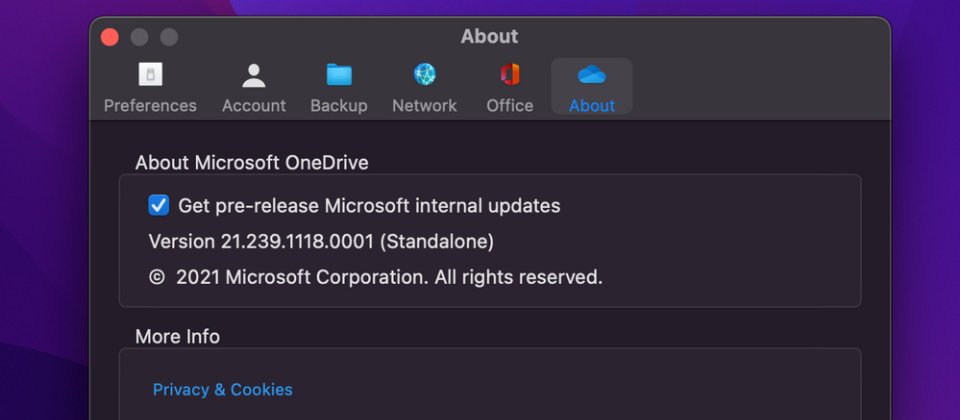Open the Office tab label
This screenshot has width=960, height=420.
tap(509, 106)
